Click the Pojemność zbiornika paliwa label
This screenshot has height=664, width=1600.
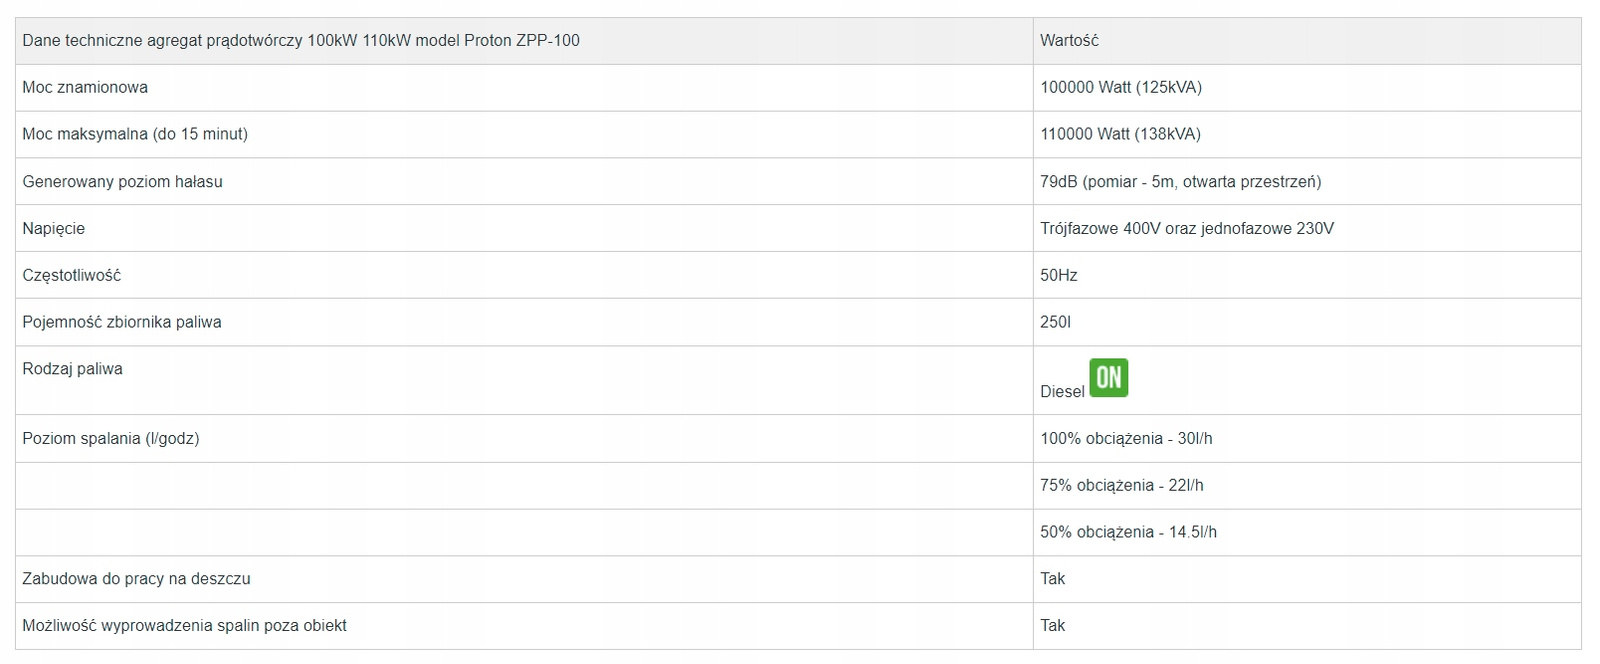(x=122, y=322)
